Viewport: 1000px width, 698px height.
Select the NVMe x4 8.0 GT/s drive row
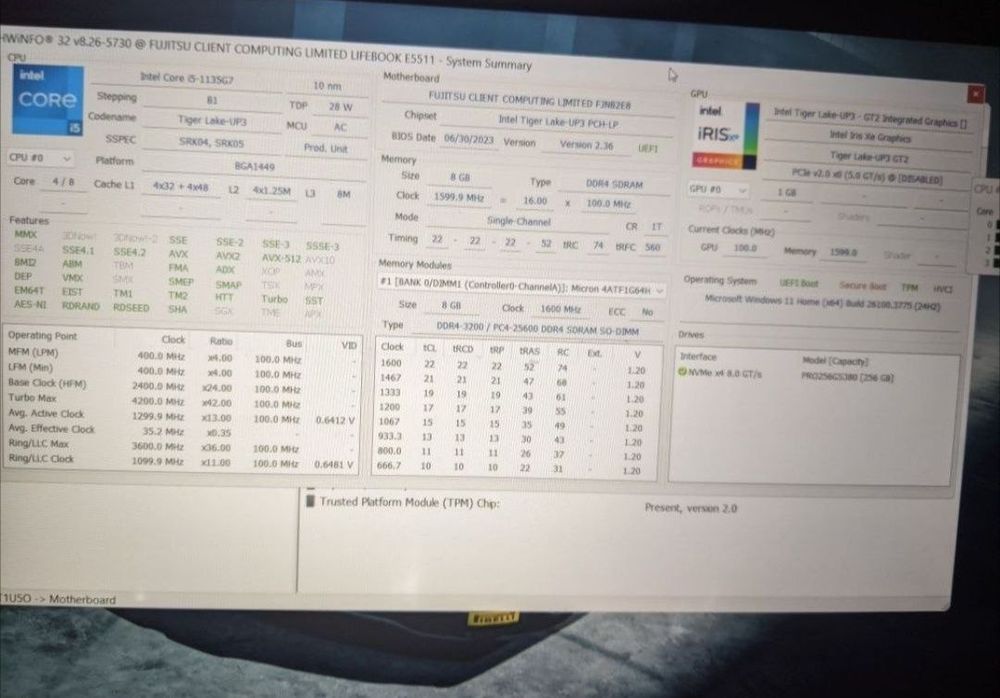[816, 375]
